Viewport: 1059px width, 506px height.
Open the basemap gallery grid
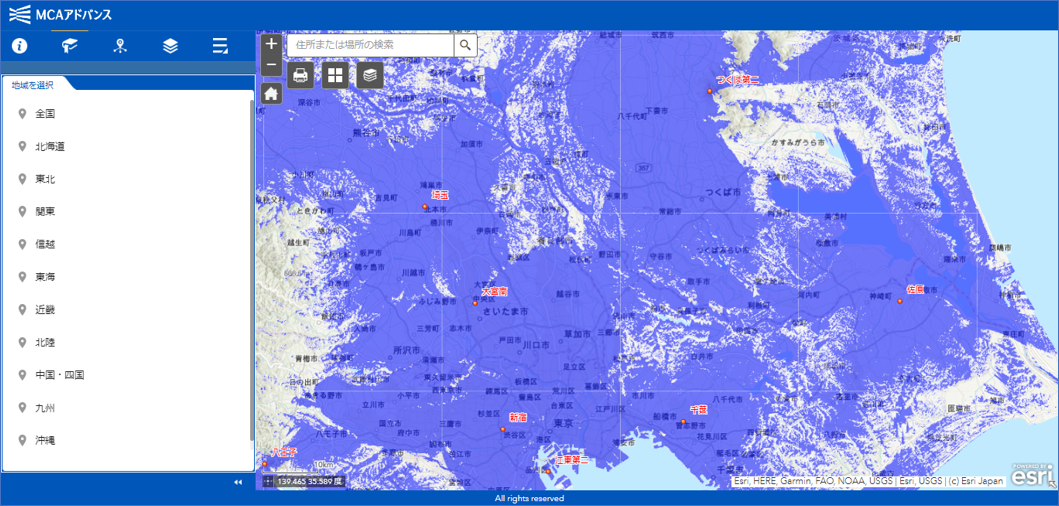(335, 75)
